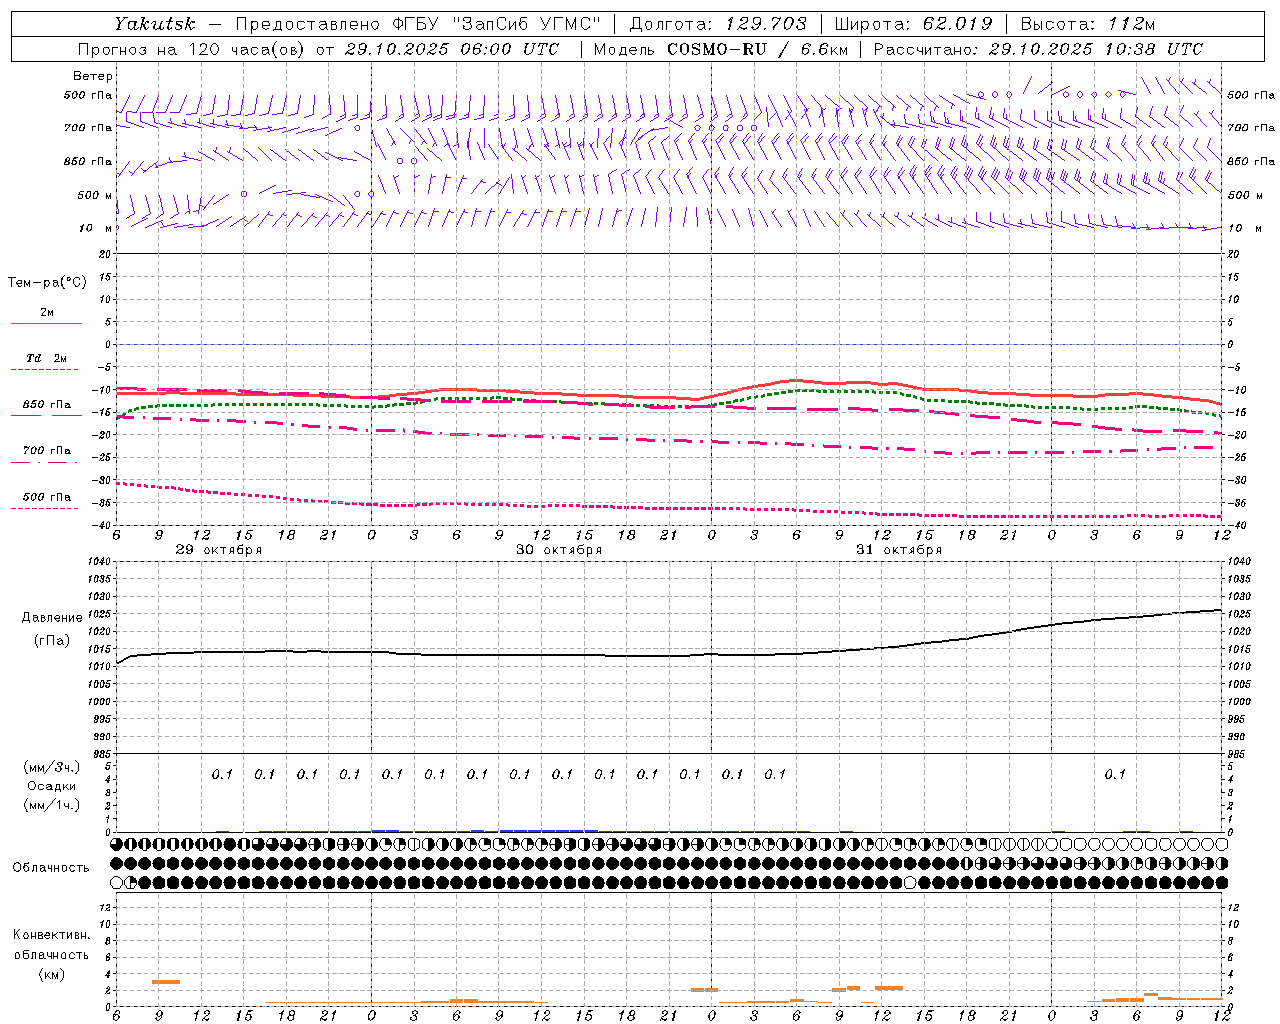The height and width of the screenshot is (1024, 1280).
Task: Click the "Давление" pressure panel label
Action: point(52,618)
